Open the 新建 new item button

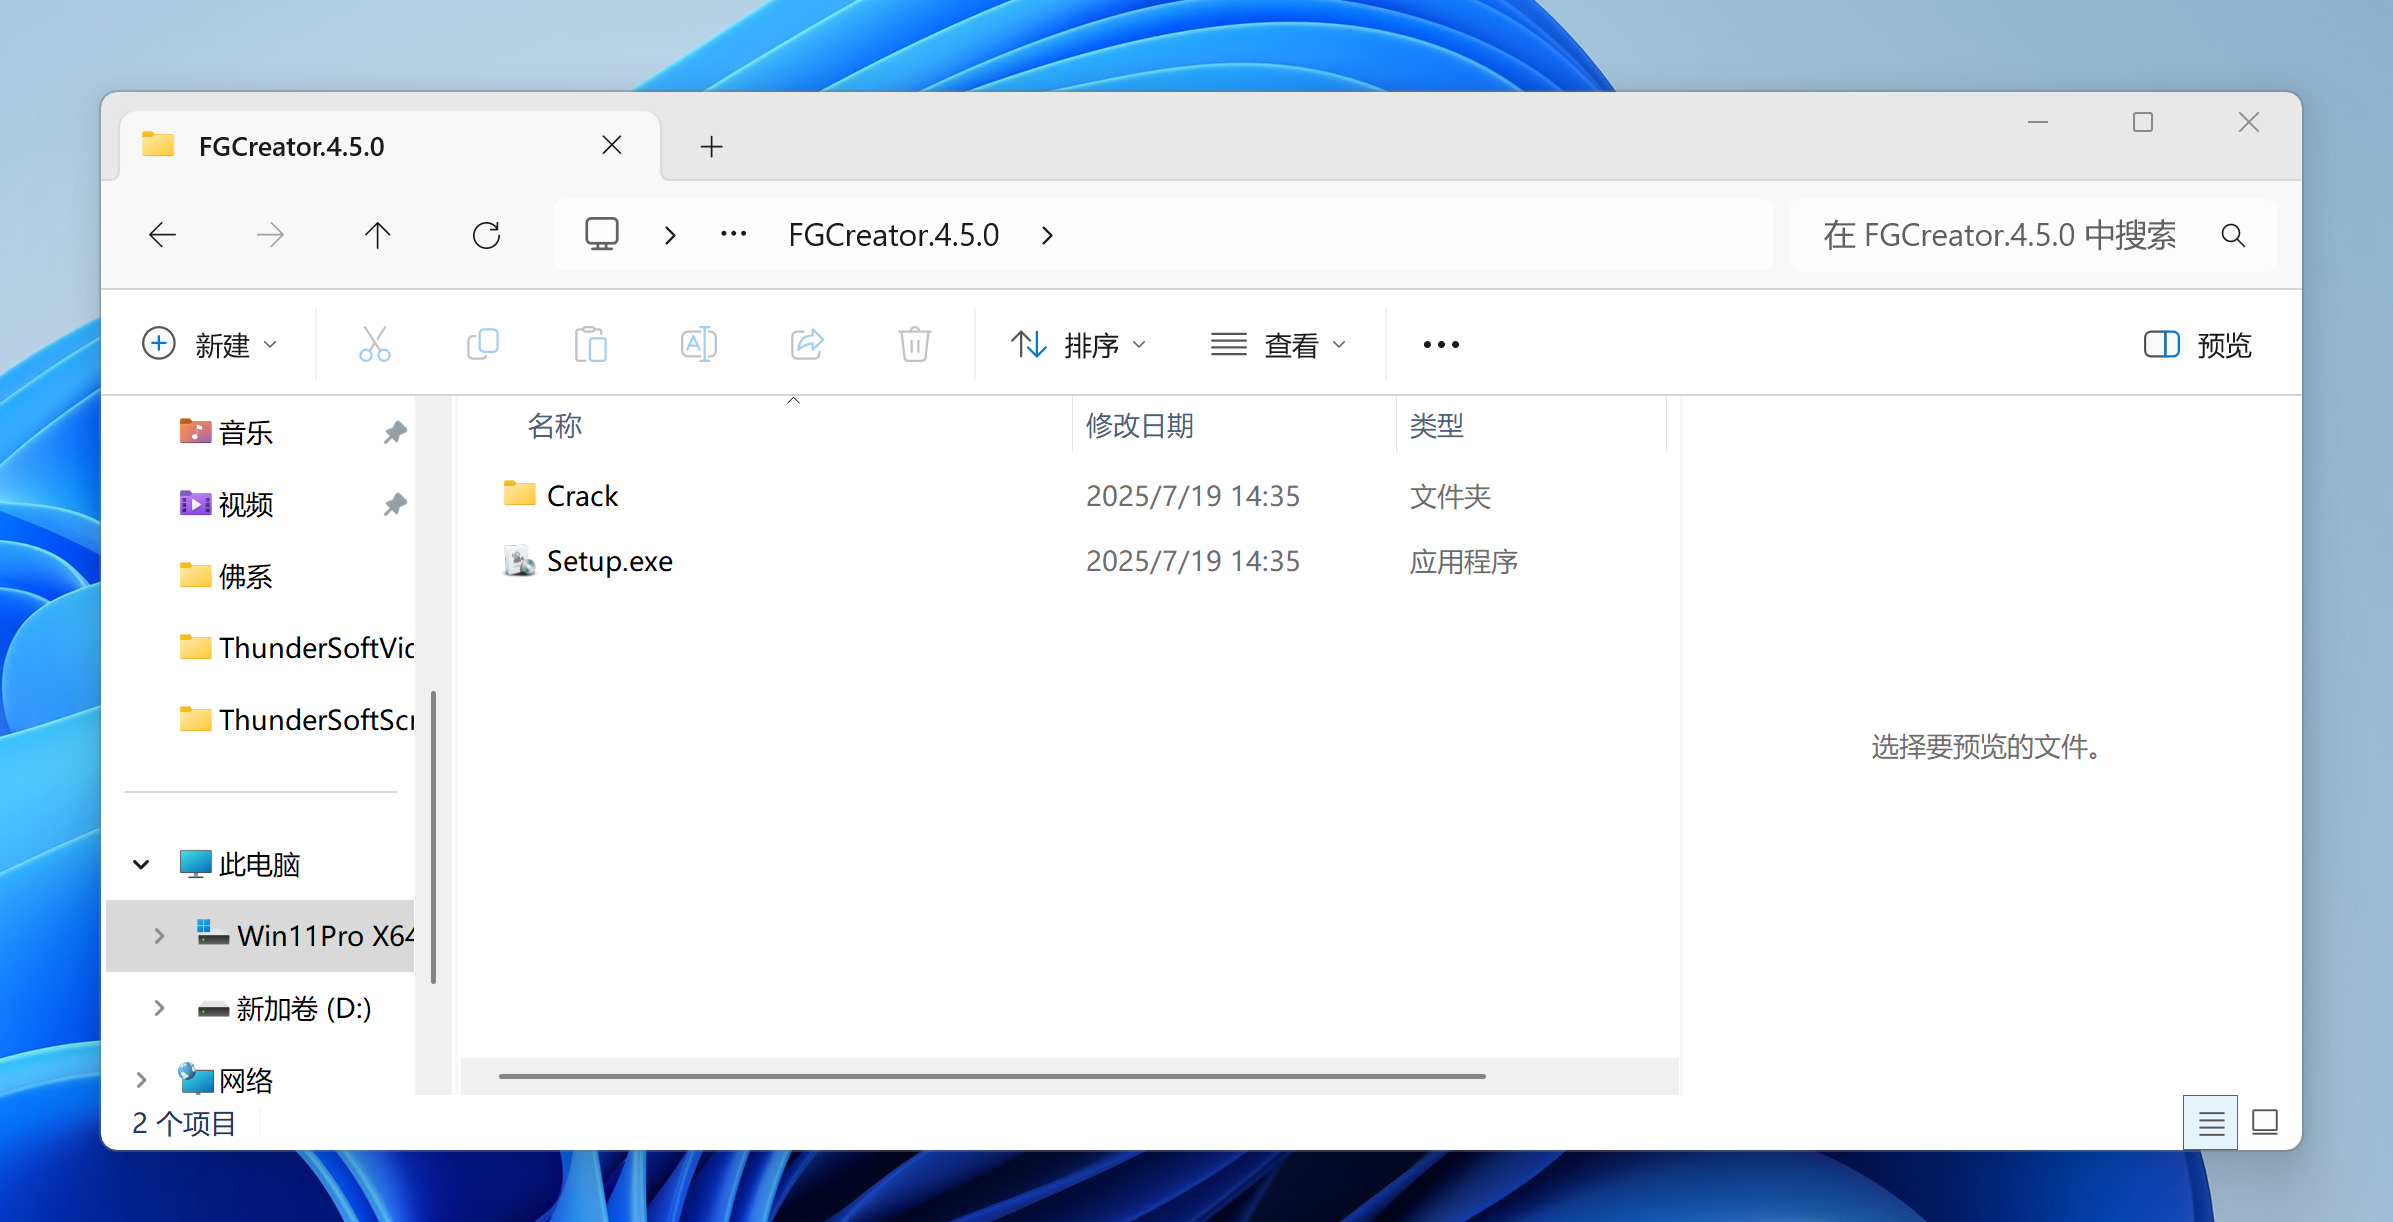(209, 345)
